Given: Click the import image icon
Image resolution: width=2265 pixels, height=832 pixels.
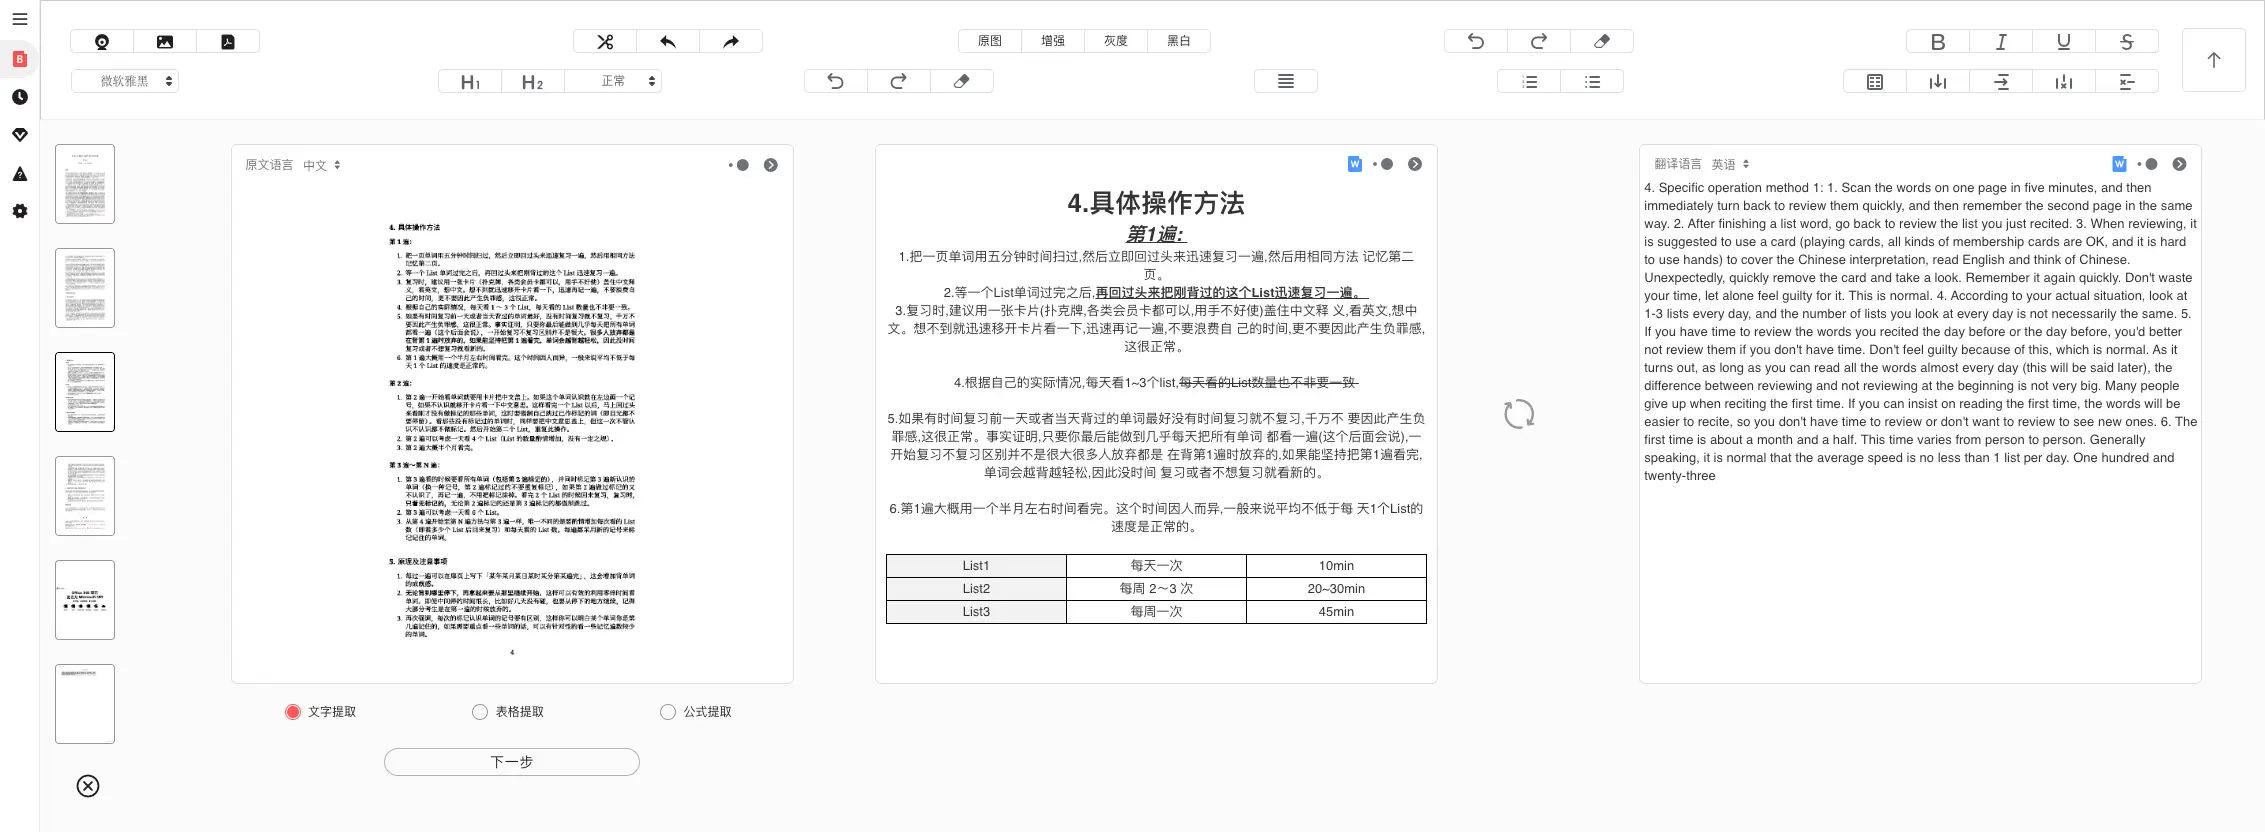Looking at the screenshot, I should point(165,41).
